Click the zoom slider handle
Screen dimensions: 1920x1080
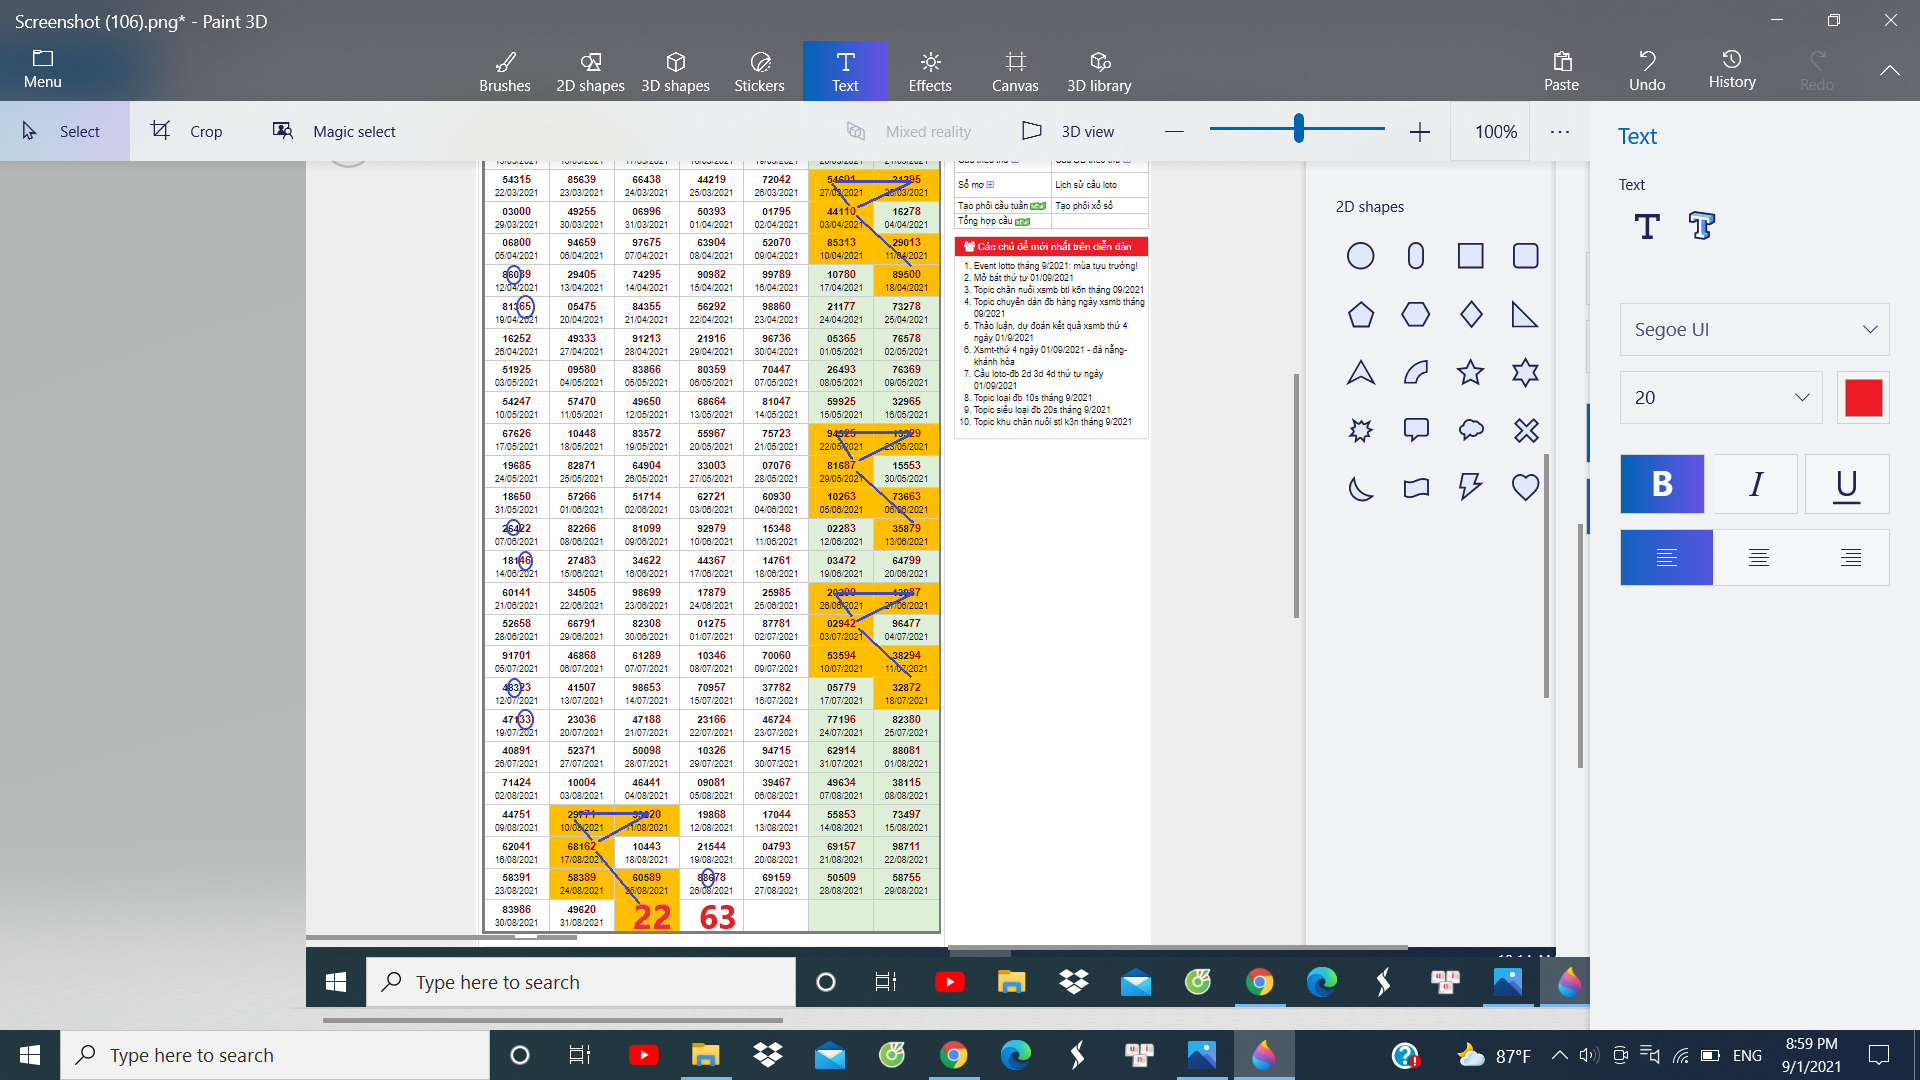1298,128
